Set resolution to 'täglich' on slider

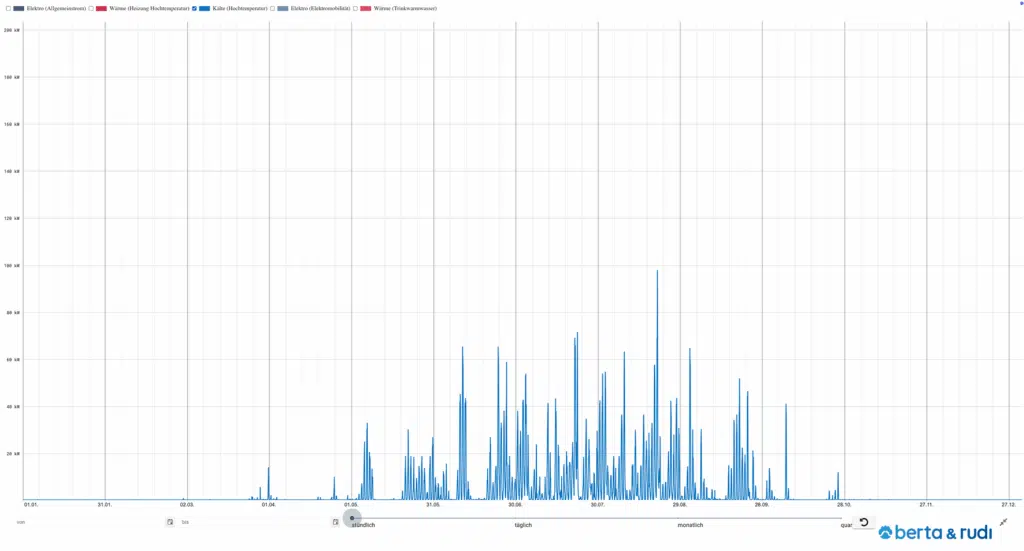(523, 518)
